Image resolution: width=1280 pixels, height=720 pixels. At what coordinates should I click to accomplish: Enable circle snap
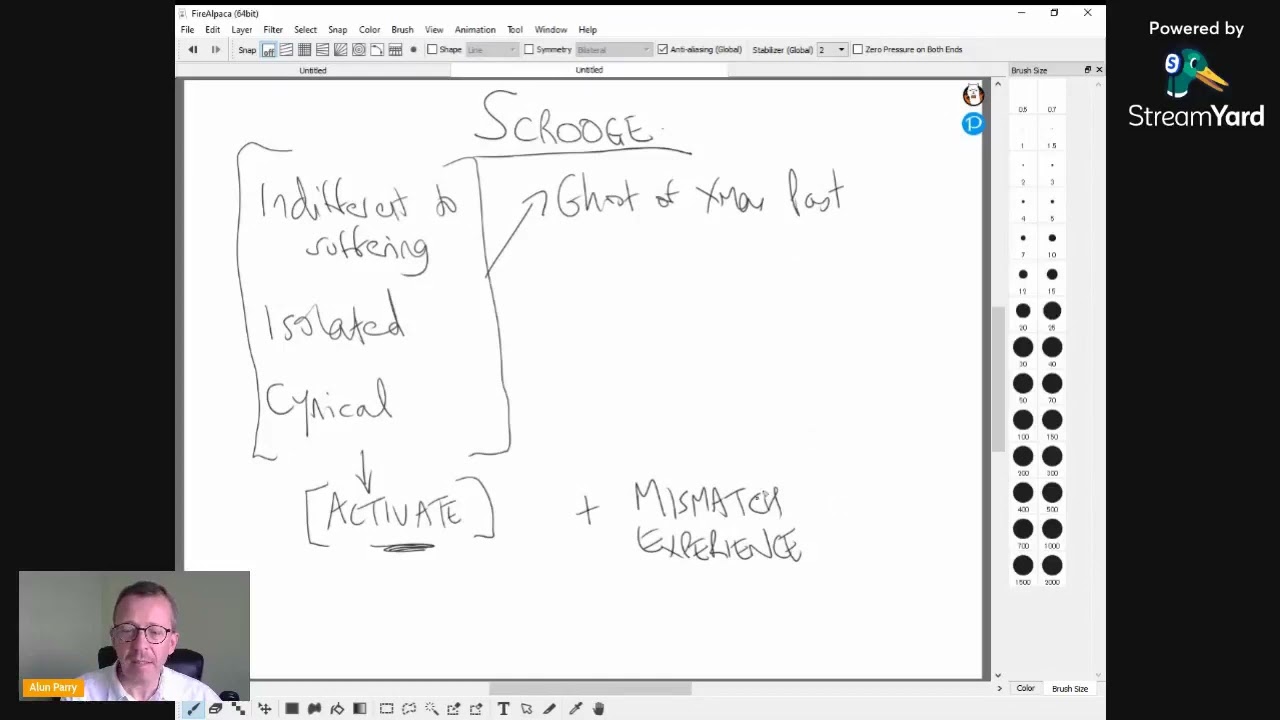(358, 50)
